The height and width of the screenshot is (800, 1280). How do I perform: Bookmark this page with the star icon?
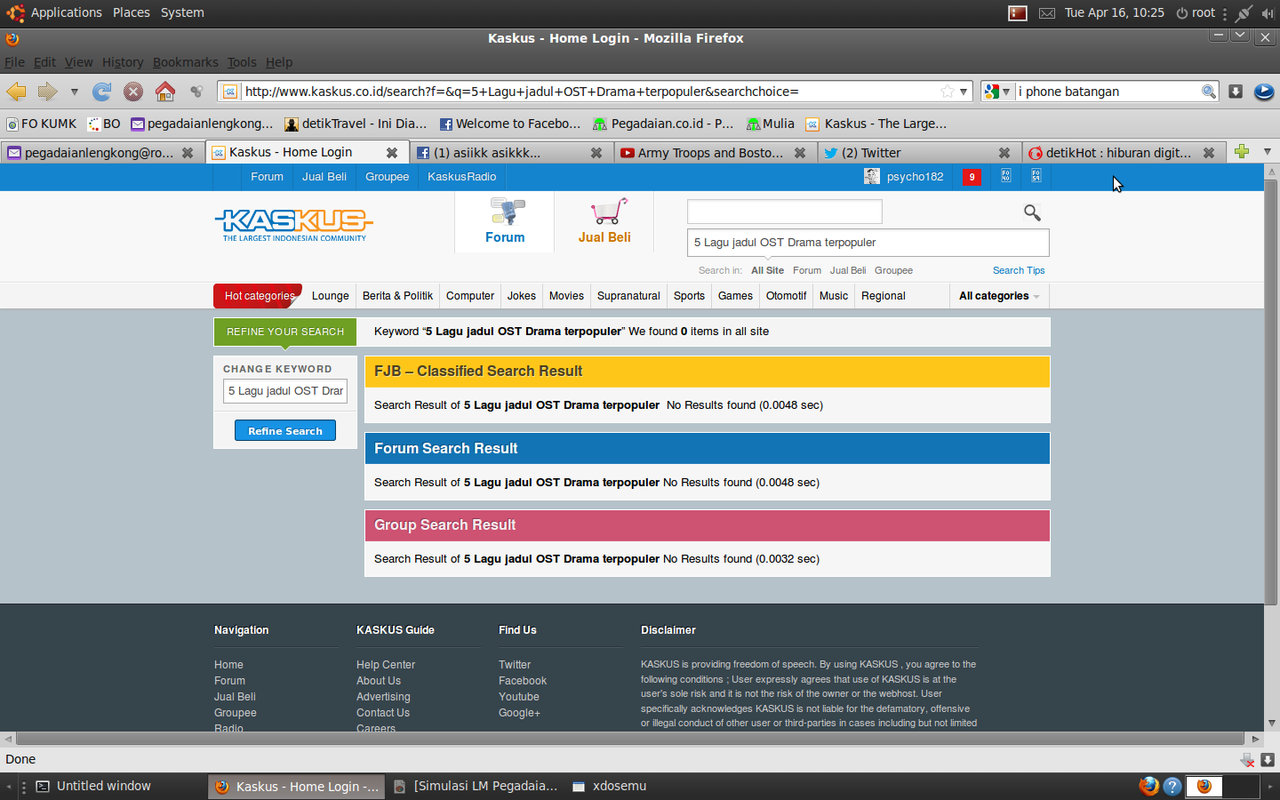pos(947,91)
